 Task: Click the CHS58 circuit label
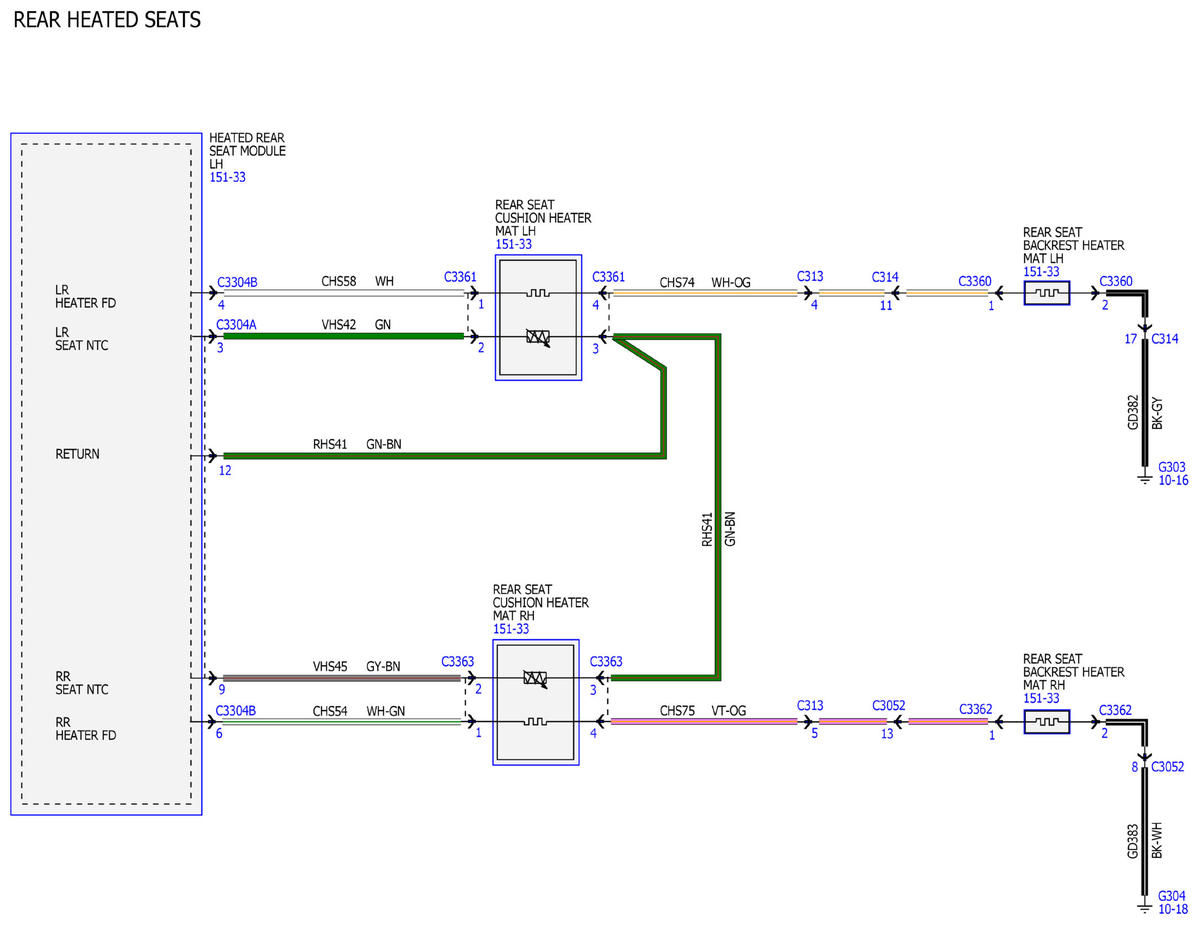338,282
